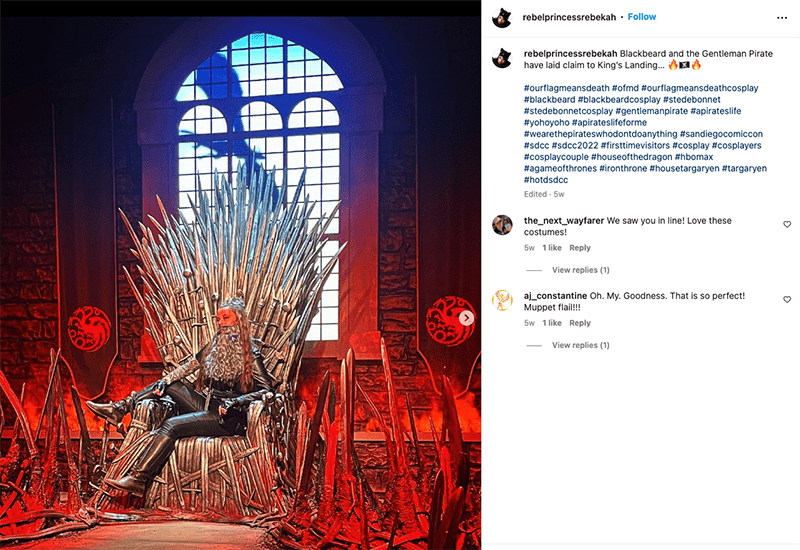Expand replies under the_next_wayfarer's comment

(x=580, y=270)
